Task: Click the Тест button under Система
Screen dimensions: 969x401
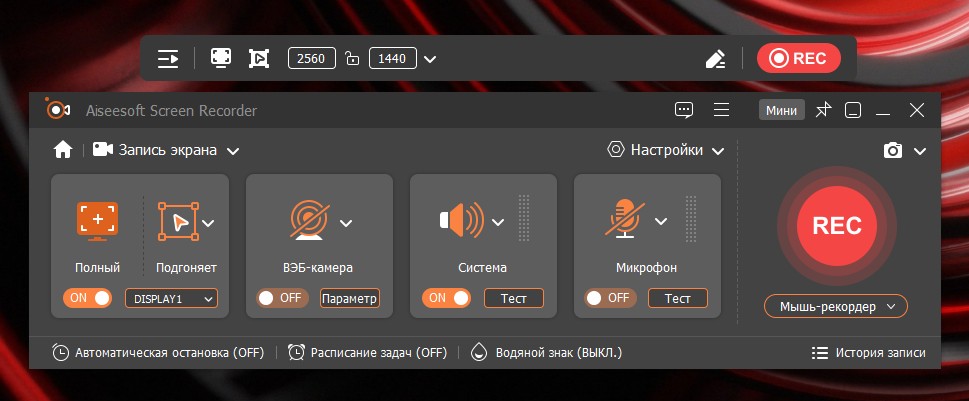Action: pos(514,298)
